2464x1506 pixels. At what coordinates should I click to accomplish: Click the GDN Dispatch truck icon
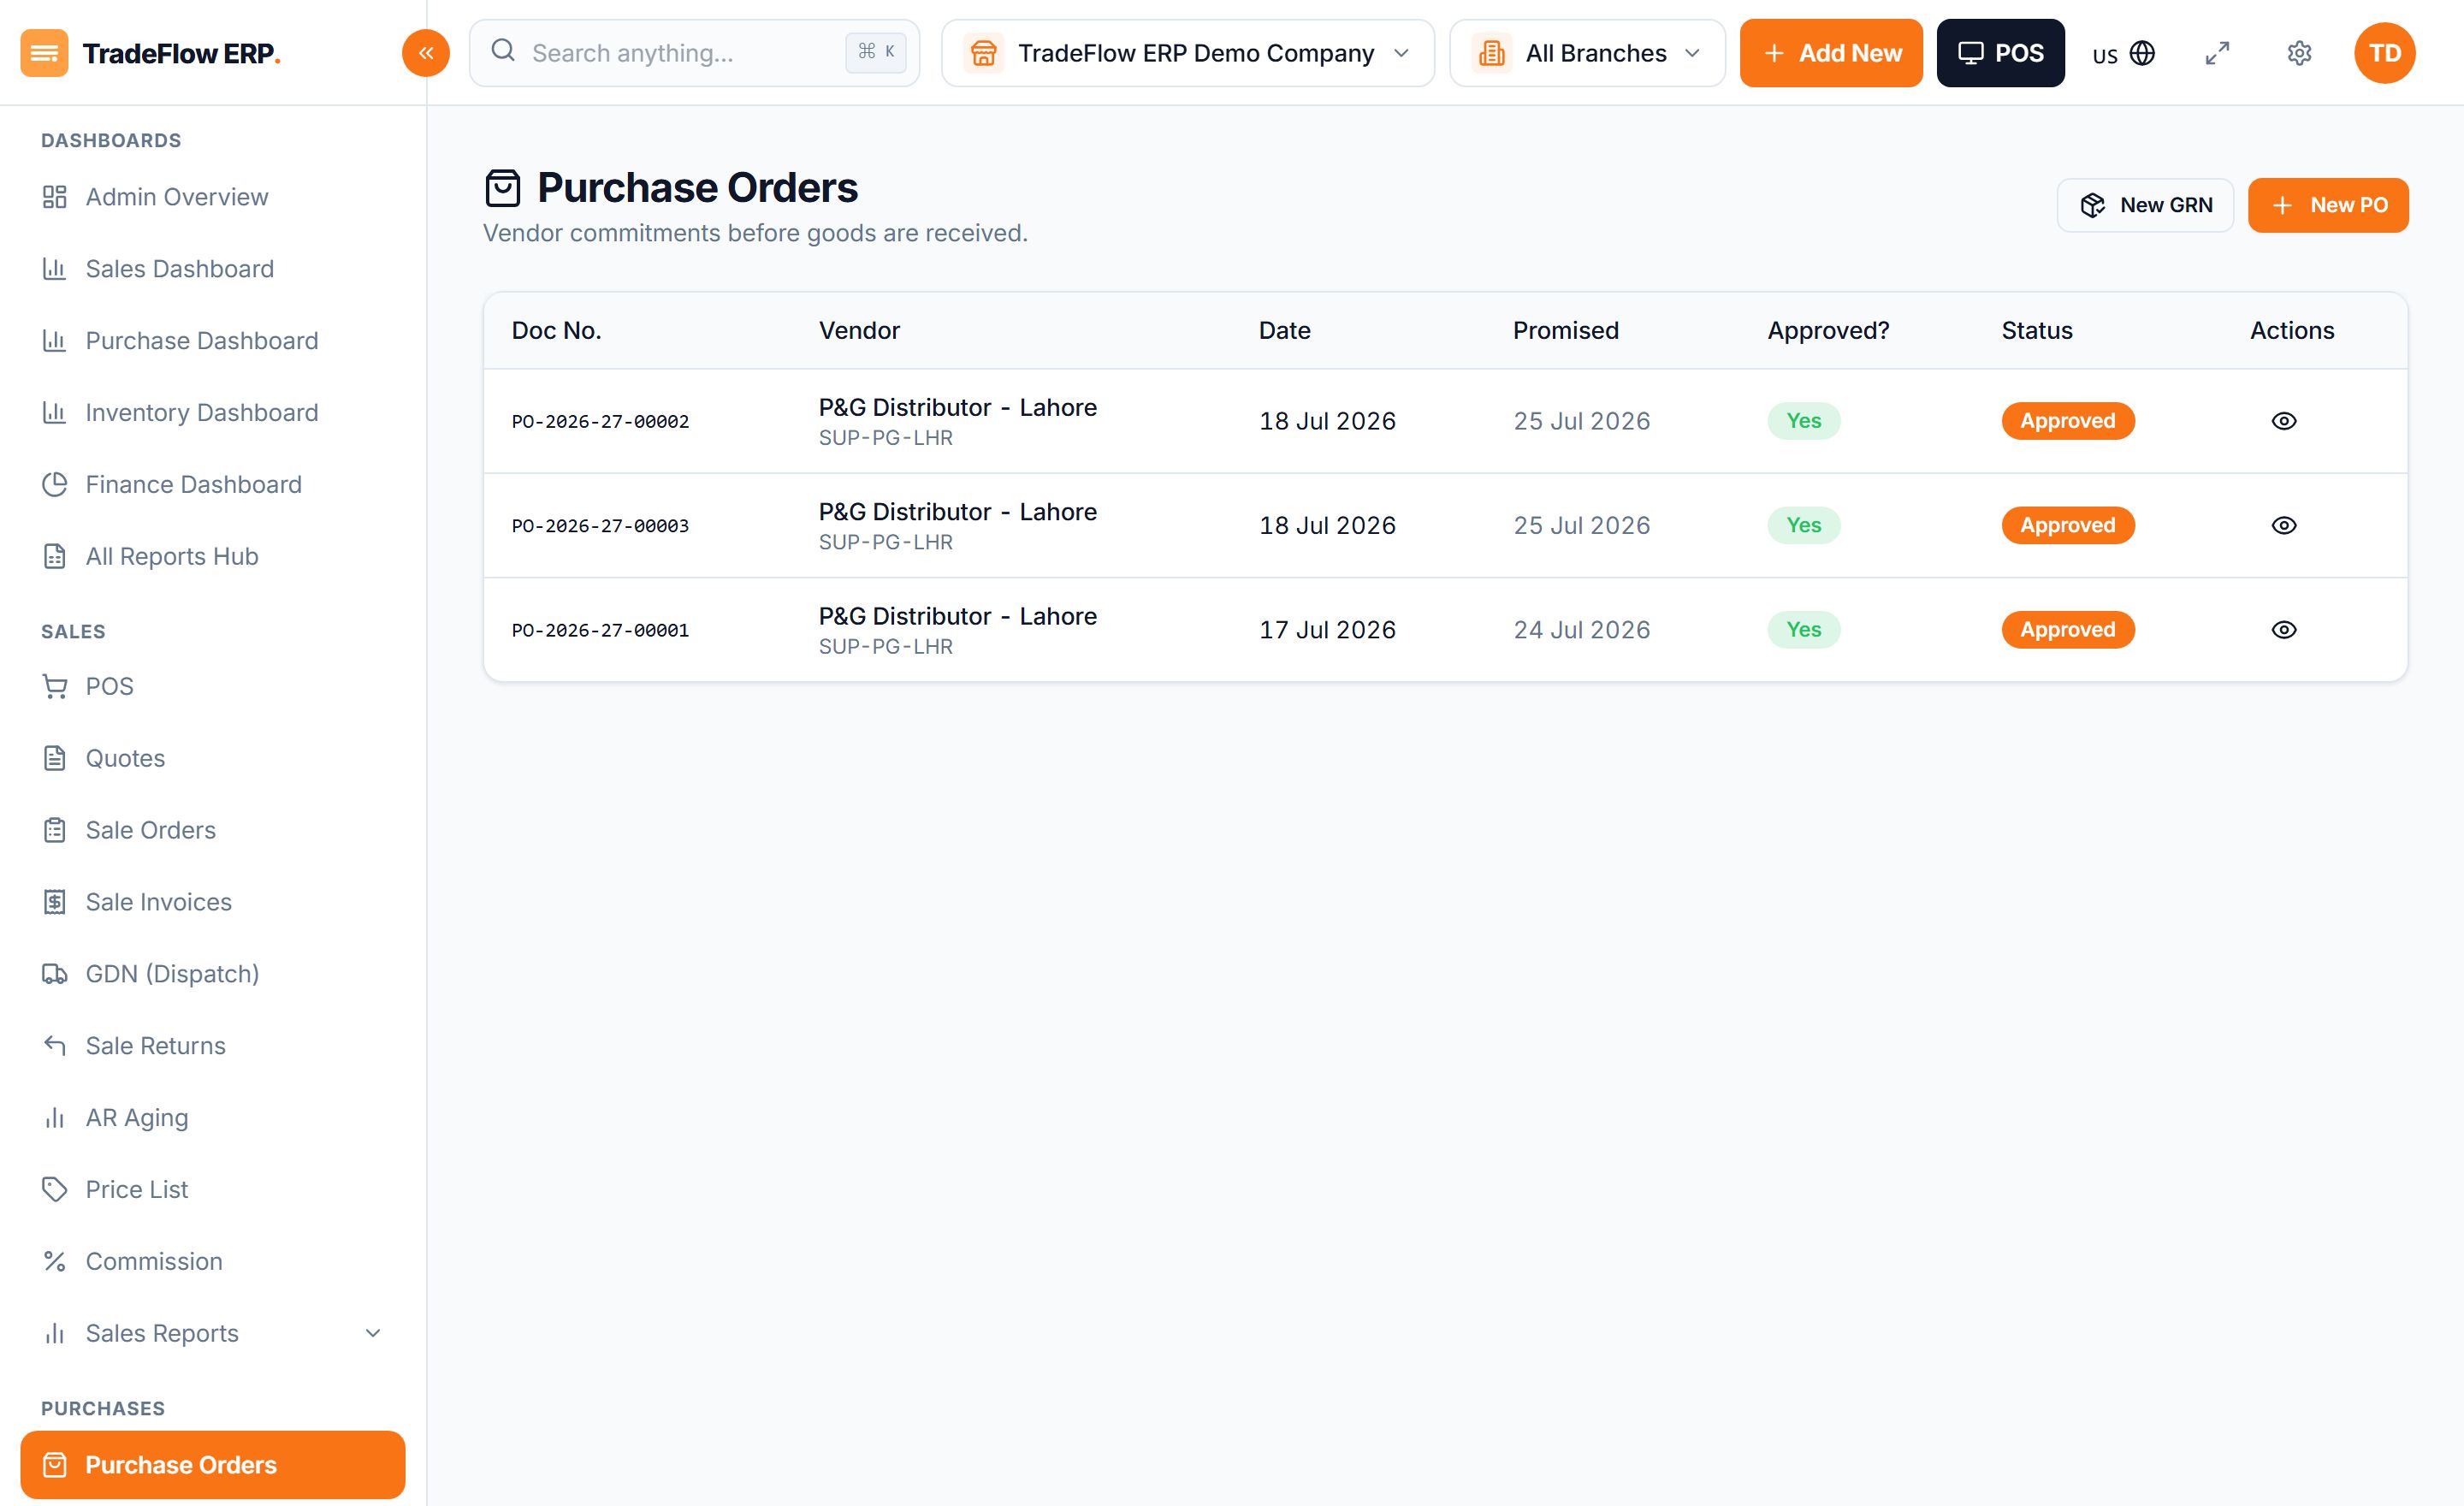54,974
